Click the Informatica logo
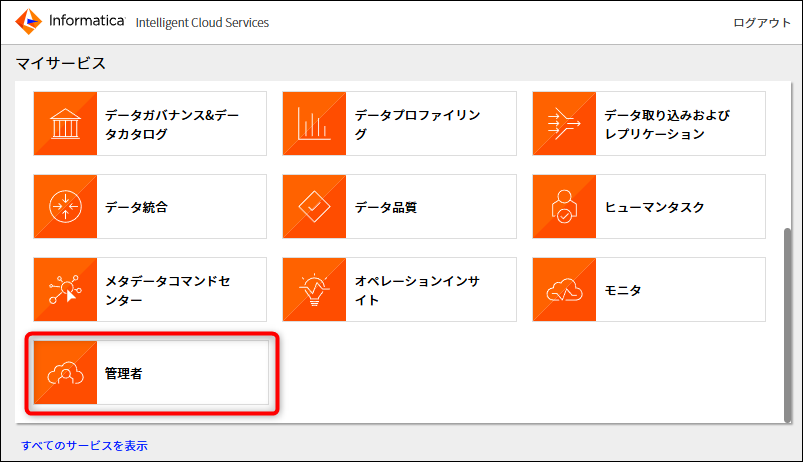This screenshot has width=803, height=462. point(70,22)
